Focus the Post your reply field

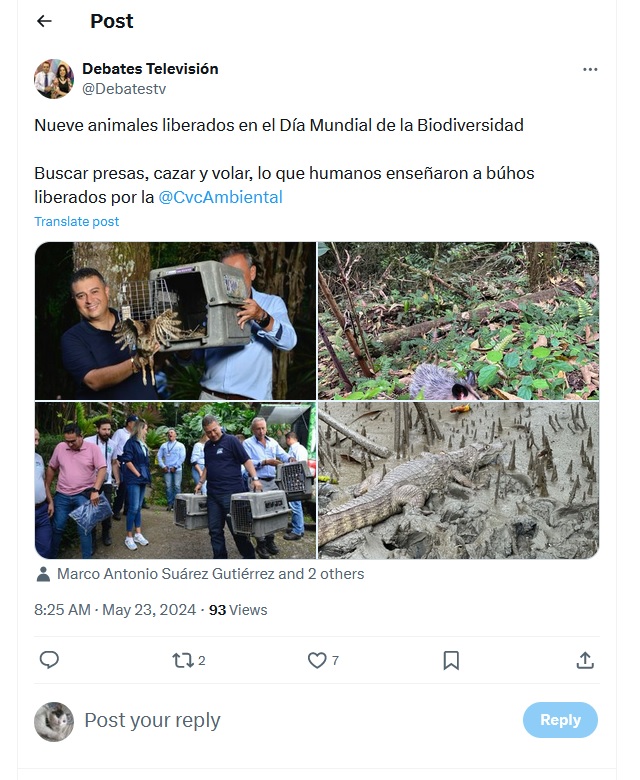(x=298, y=720)
